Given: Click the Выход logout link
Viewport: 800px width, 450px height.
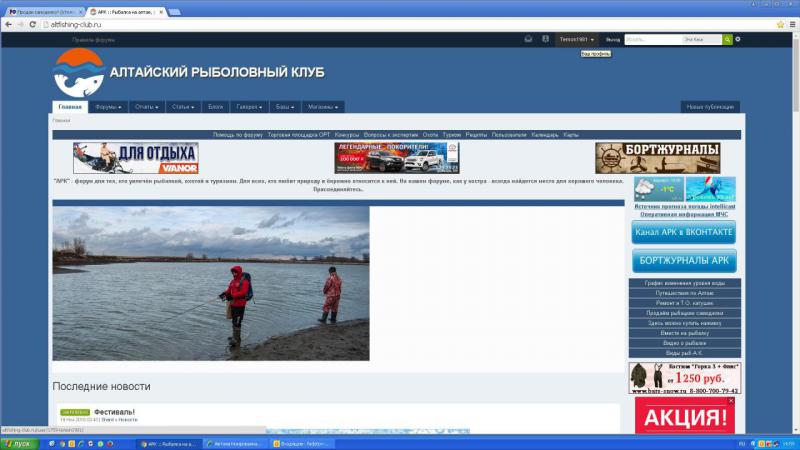Looking at the screenshot, I should point(613,39).
